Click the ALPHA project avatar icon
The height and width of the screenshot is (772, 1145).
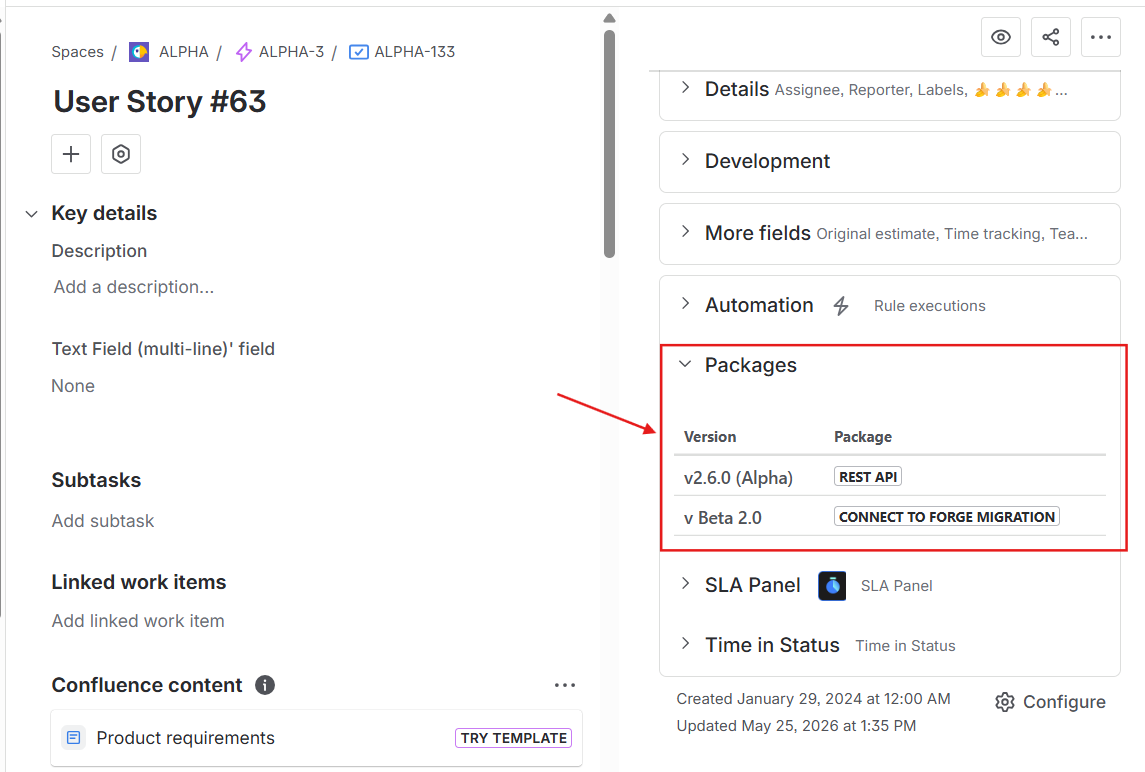point(139,52)
